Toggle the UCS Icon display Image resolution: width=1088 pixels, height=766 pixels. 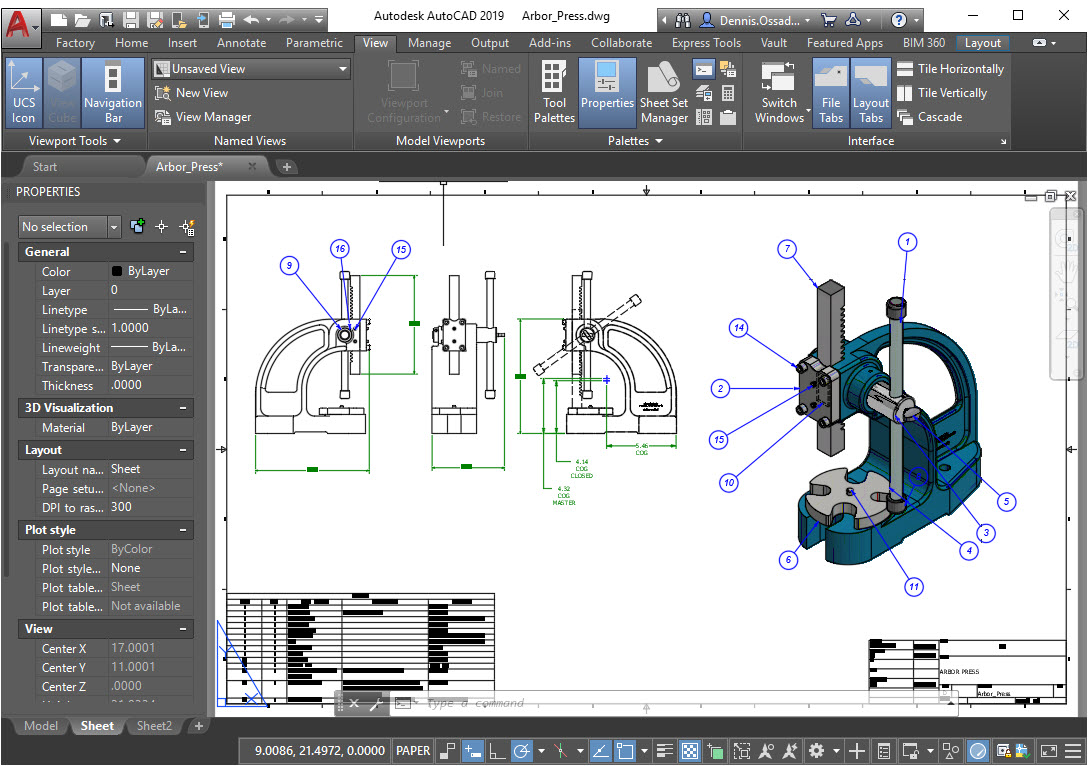tap(23, 92)
